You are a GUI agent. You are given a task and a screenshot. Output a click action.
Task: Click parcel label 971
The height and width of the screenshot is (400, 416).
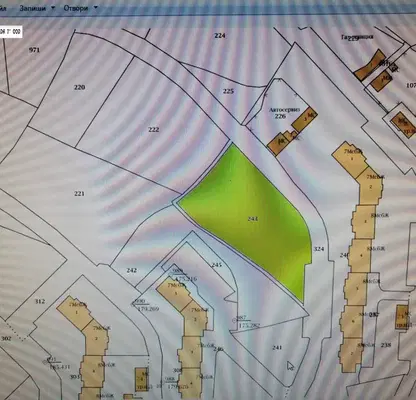(x=34, y=50)
